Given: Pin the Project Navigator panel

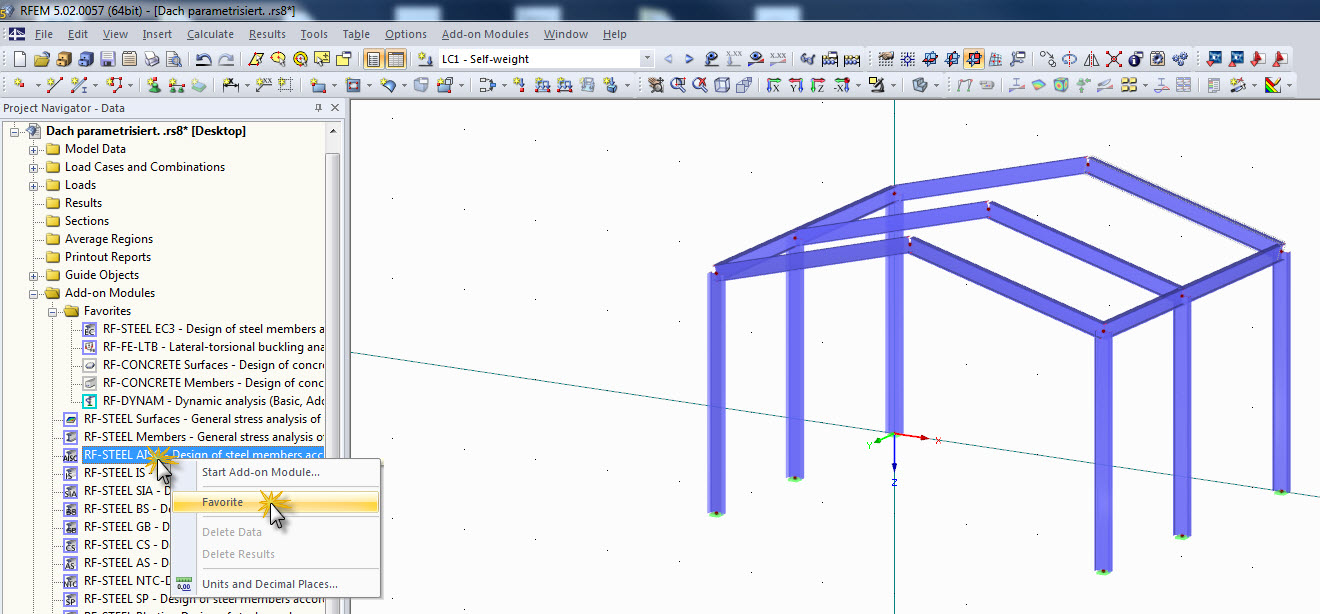Looking at the screenshot, I should 319,108.
